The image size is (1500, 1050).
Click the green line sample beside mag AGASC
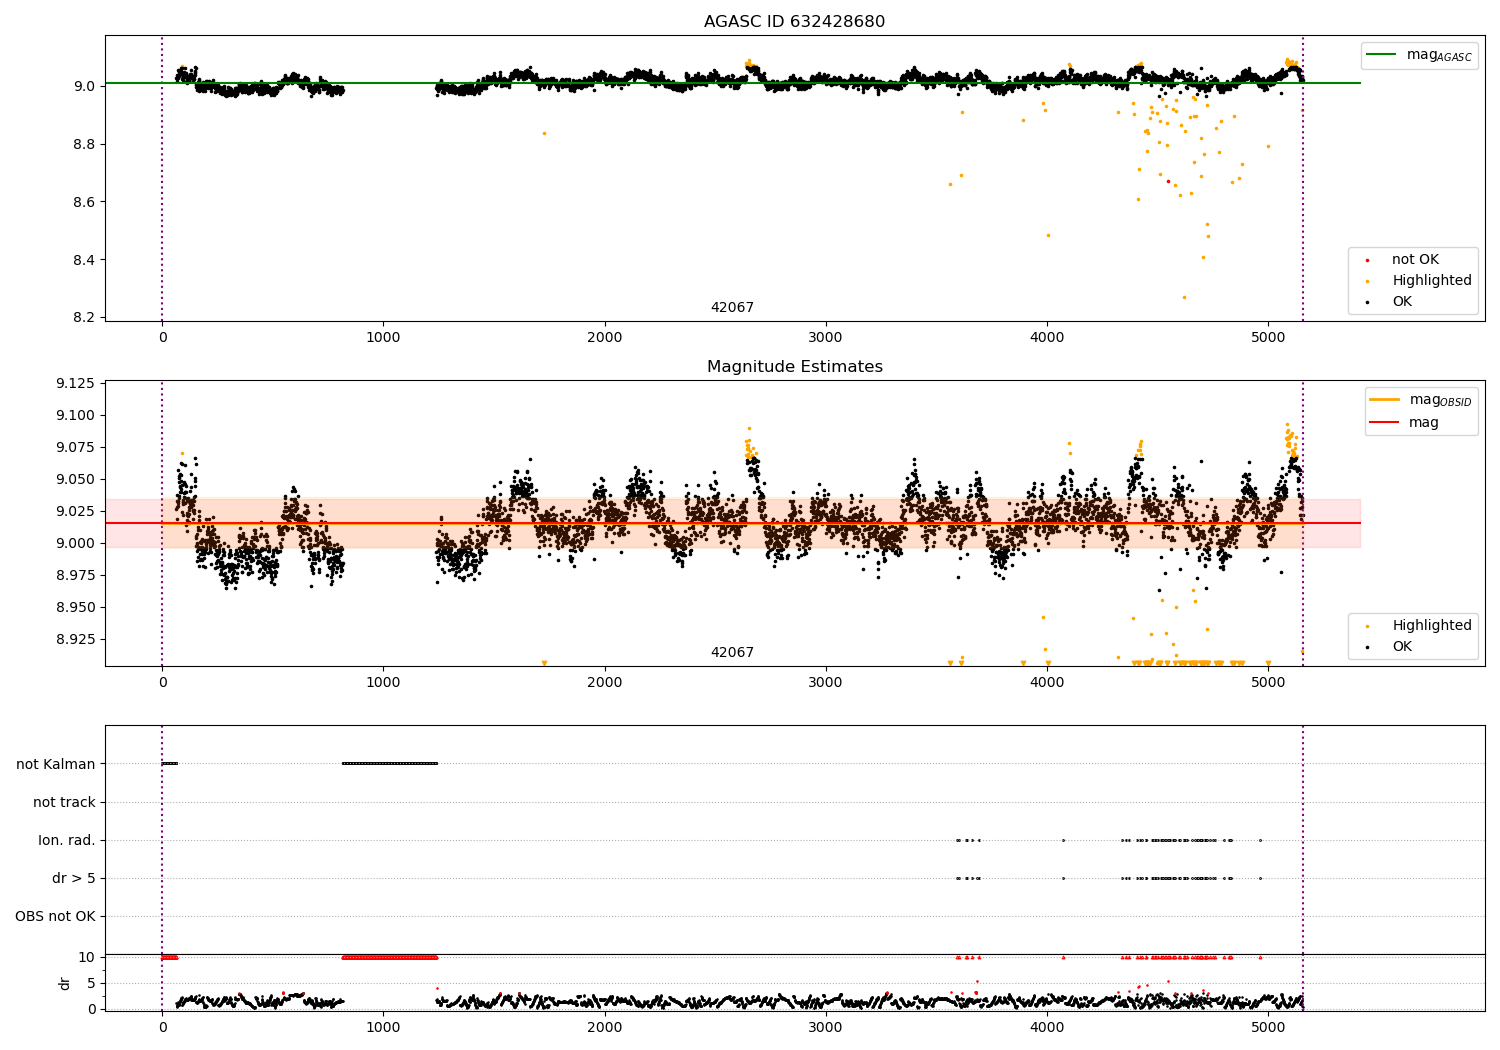tap(1382, 55)
